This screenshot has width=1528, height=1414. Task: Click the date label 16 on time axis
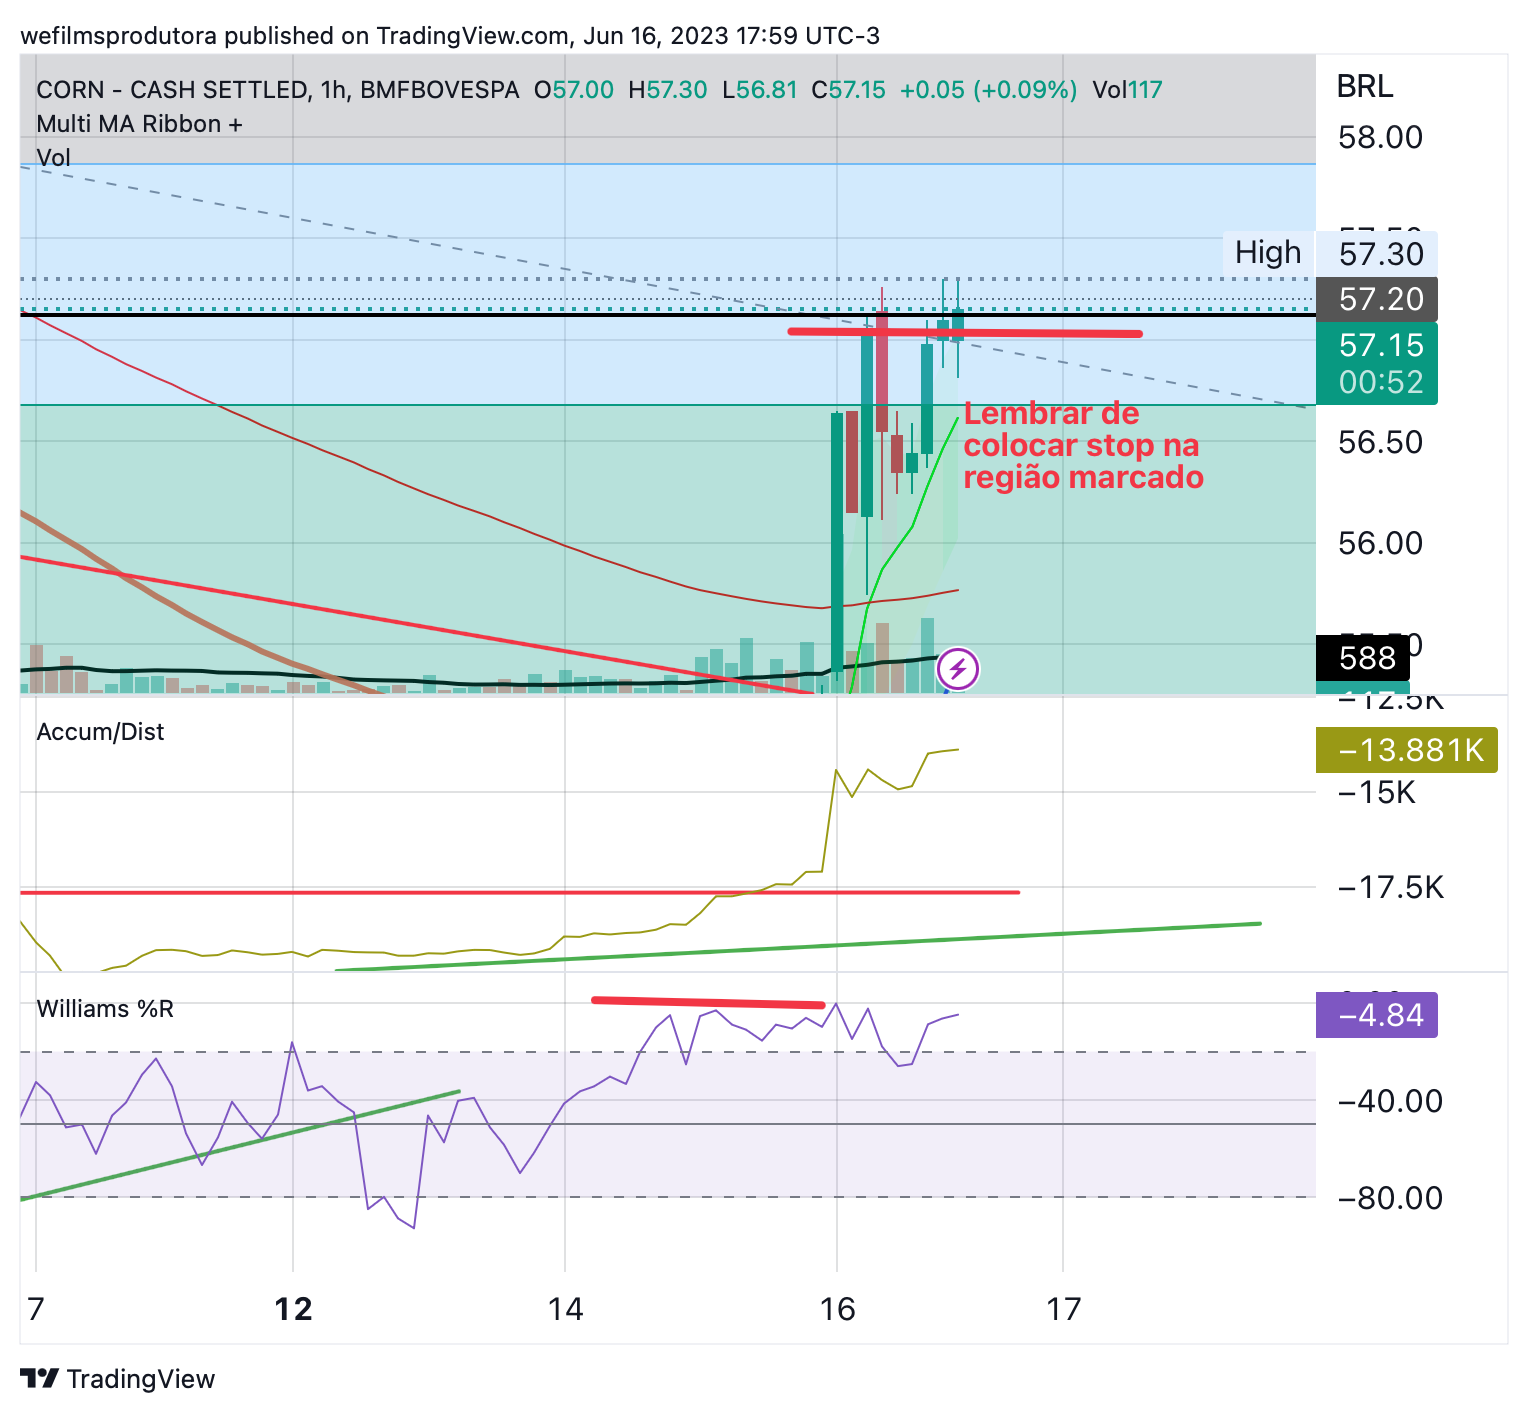point(837,1309)
